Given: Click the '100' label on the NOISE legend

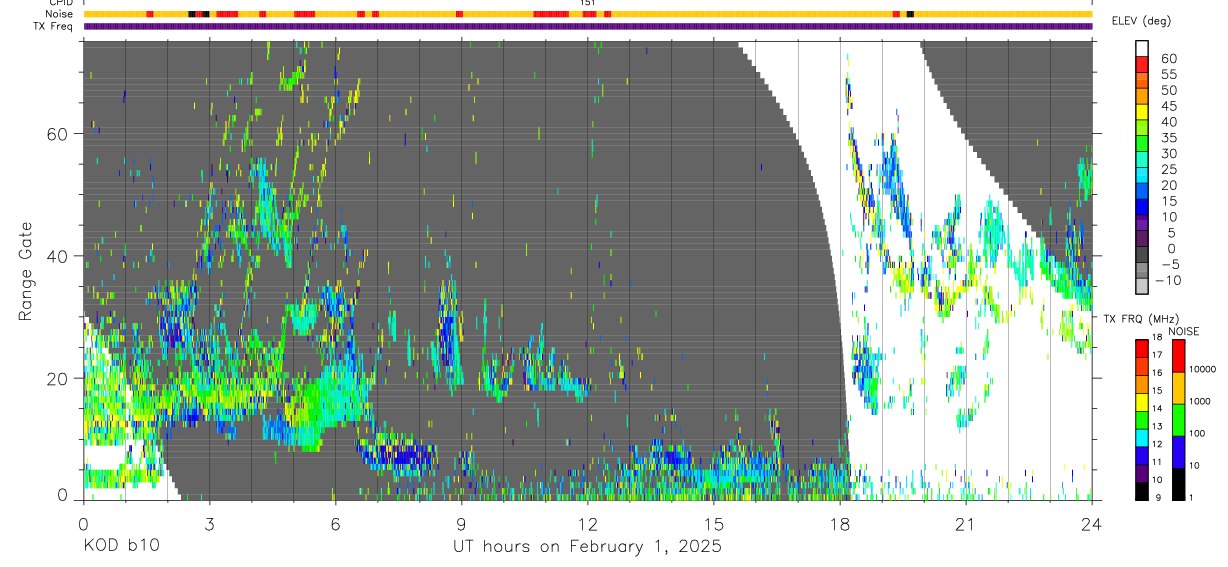Looking at the screenshot, I should (1197, 433).
